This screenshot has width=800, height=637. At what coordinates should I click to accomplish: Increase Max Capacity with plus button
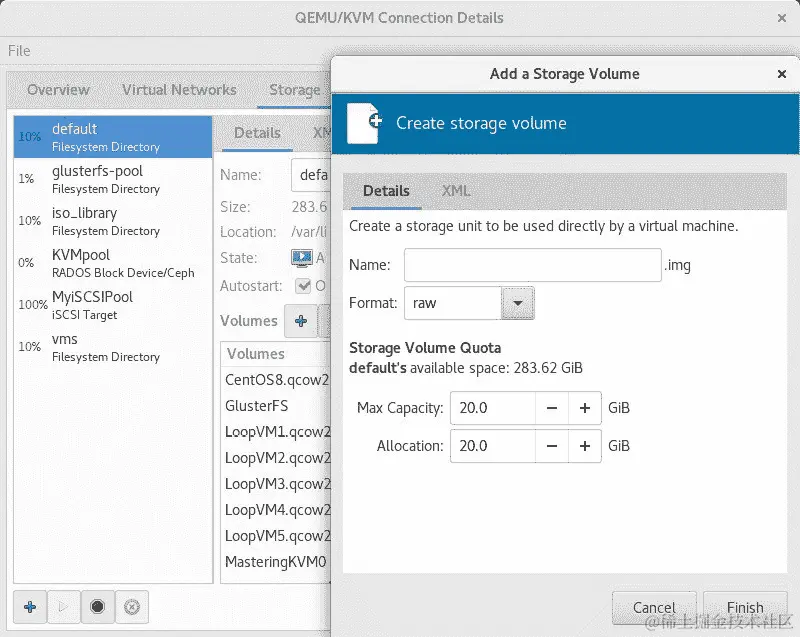[x=585, y=408]
